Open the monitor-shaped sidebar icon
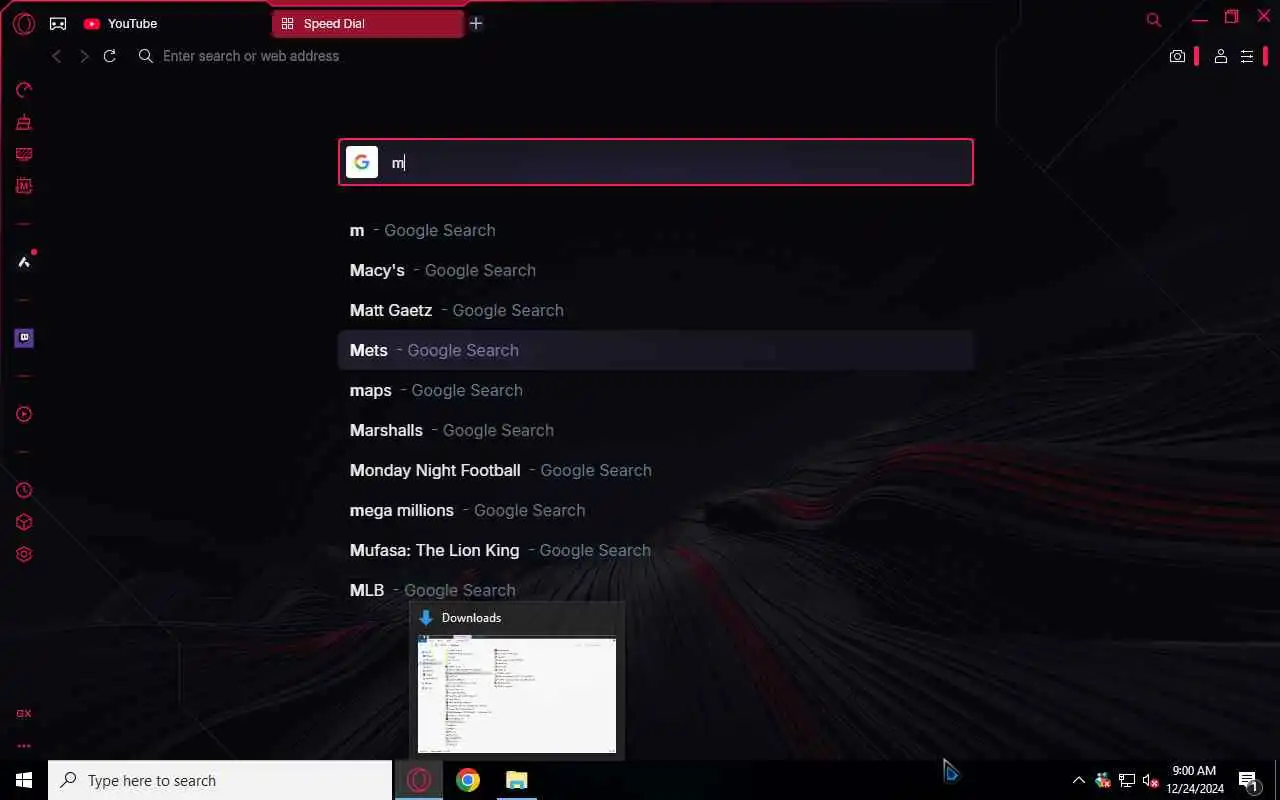1280x800 pixels. (x=24, y=154)
